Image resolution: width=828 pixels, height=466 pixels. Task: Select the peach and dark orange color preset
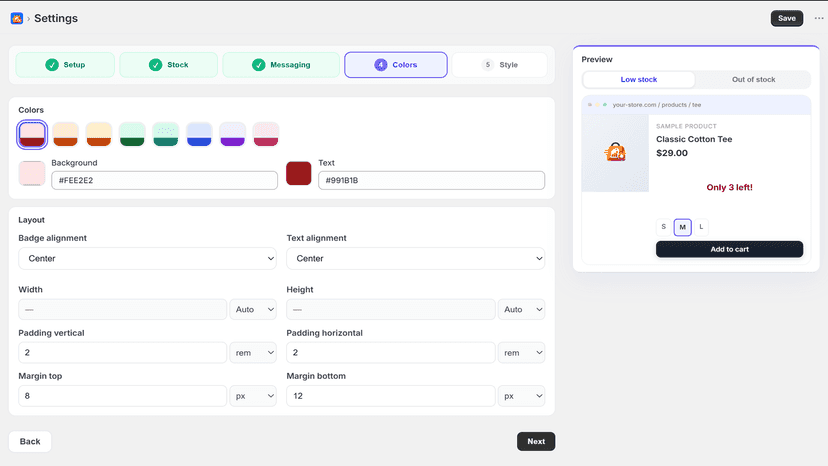click(x=65, y=134)
